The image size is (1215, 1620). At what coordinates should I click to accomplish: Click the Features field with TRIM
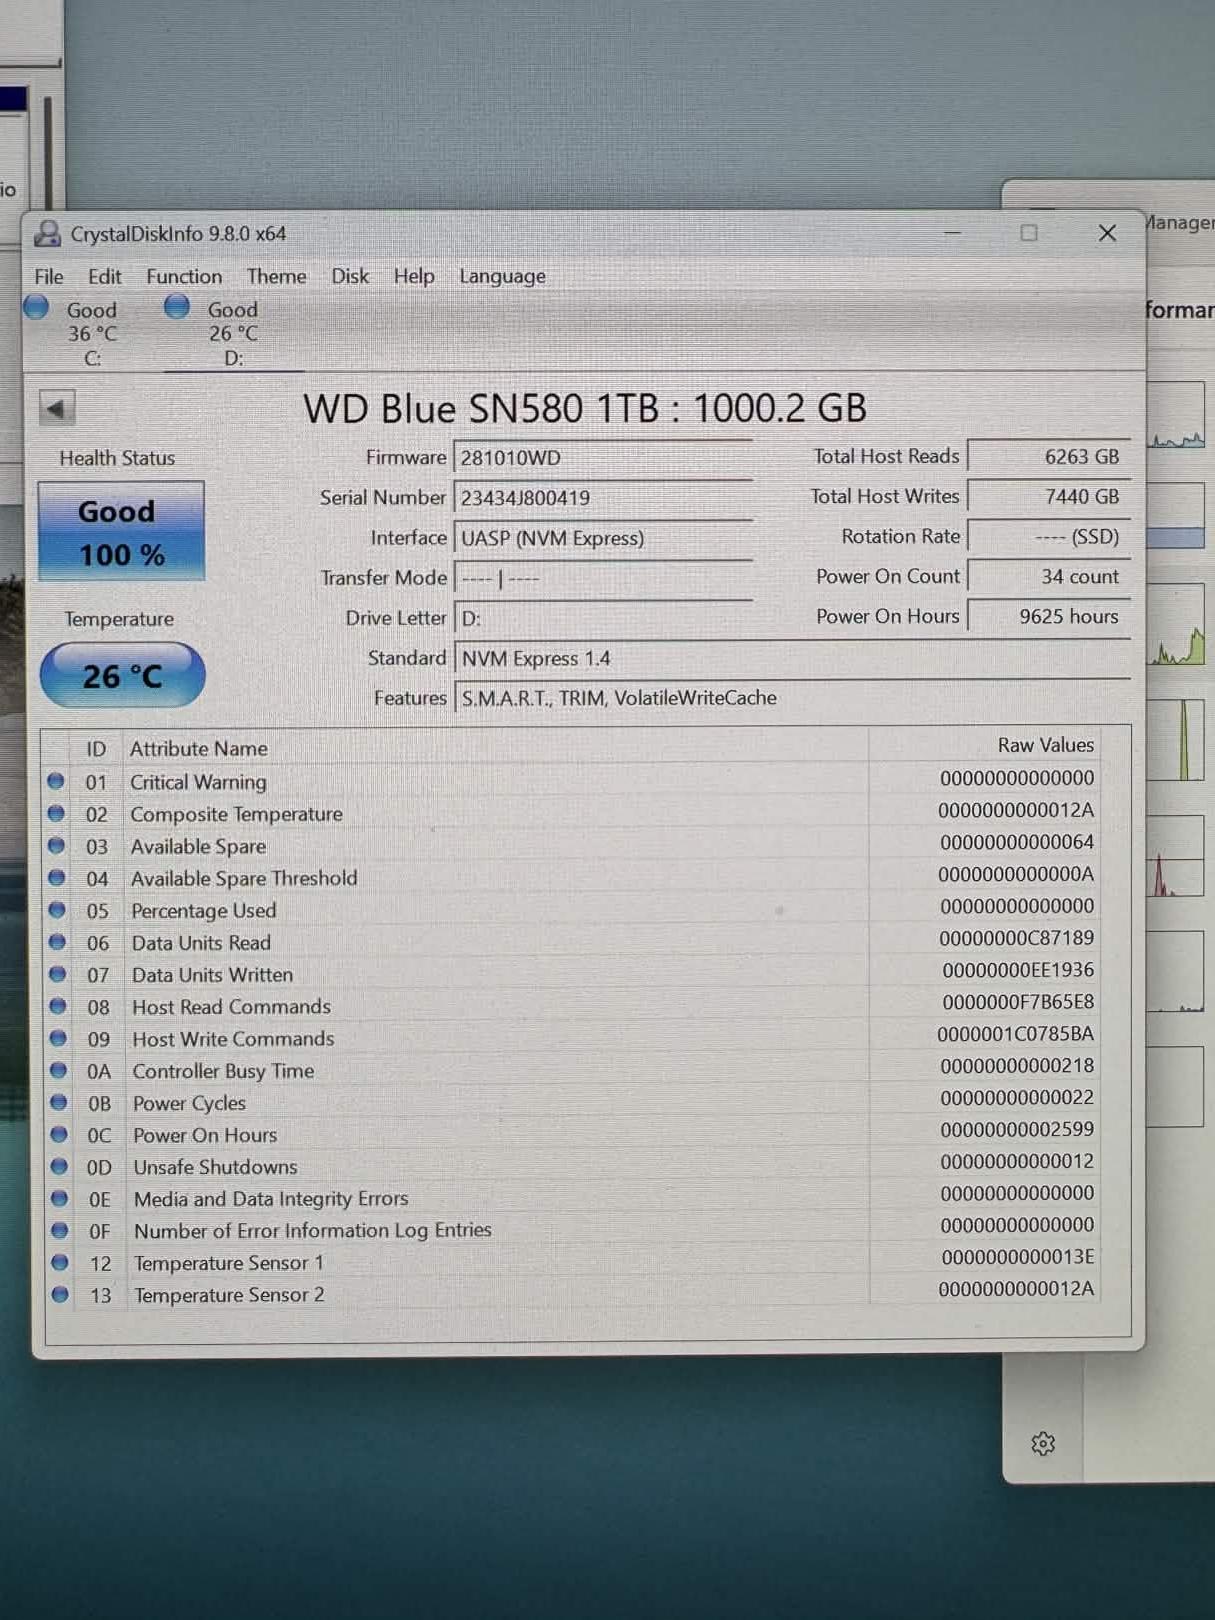click(x=792, y=698)
